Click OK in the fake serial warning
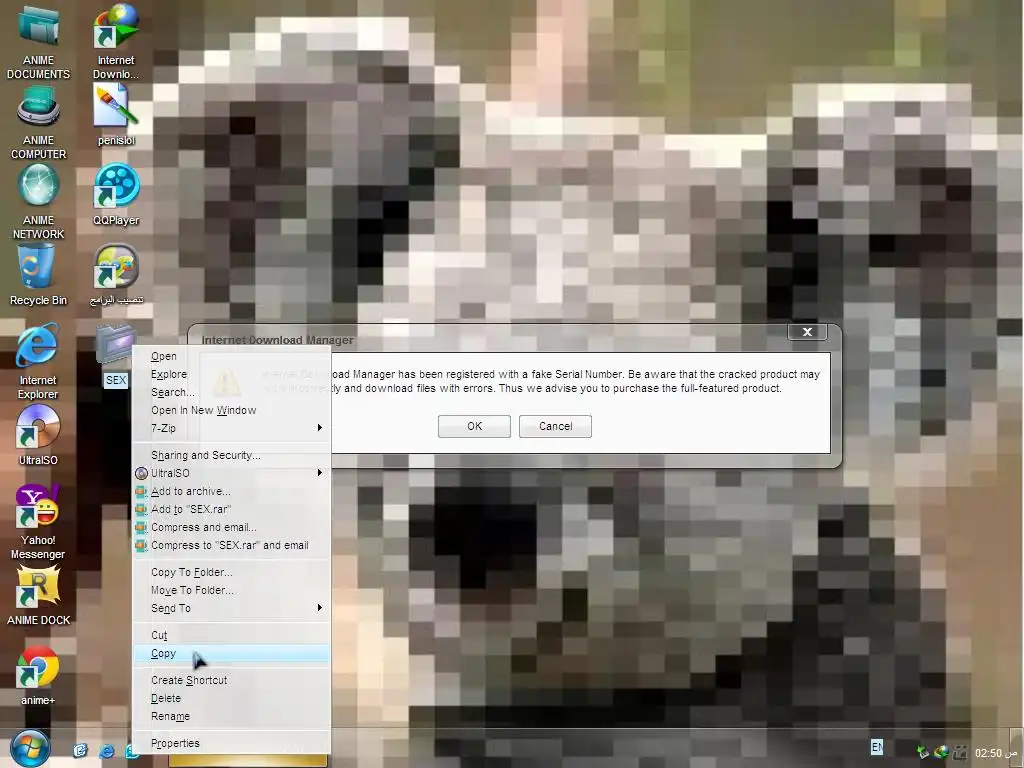Image resolution: width=1024 pixels, height=768 pixels. click(474, 426)
